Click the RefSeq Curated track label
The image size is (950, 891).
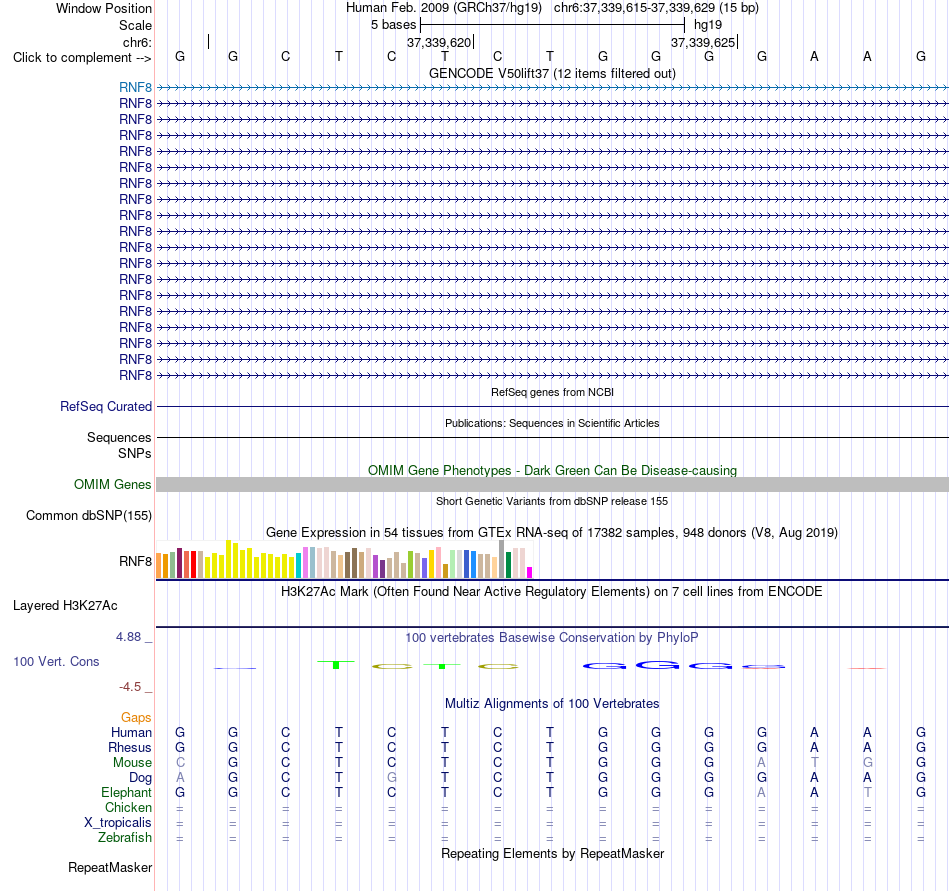click(105, 406)
